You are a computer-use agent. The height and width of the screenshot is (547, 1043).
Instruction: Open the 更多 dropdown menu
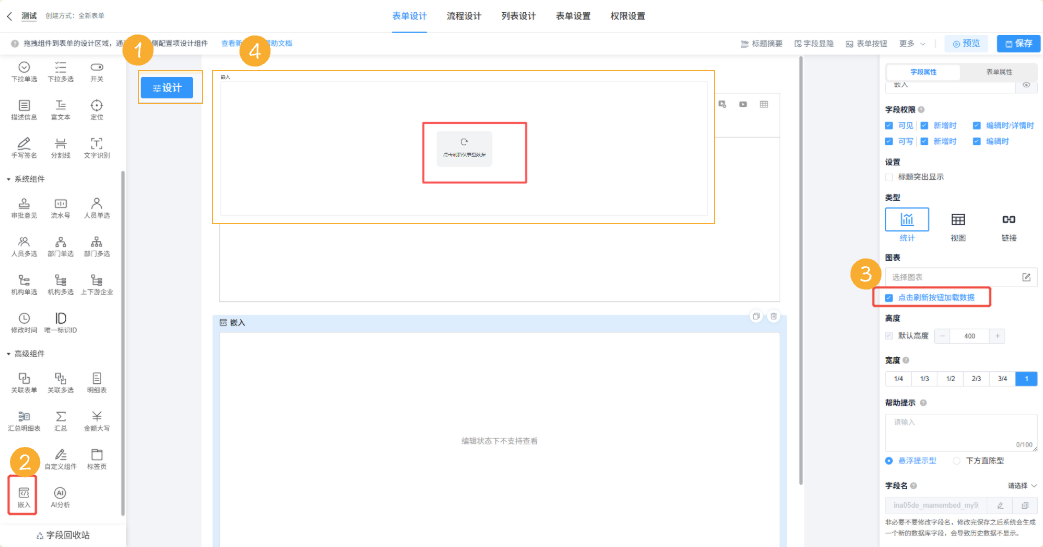pos(911,44)
